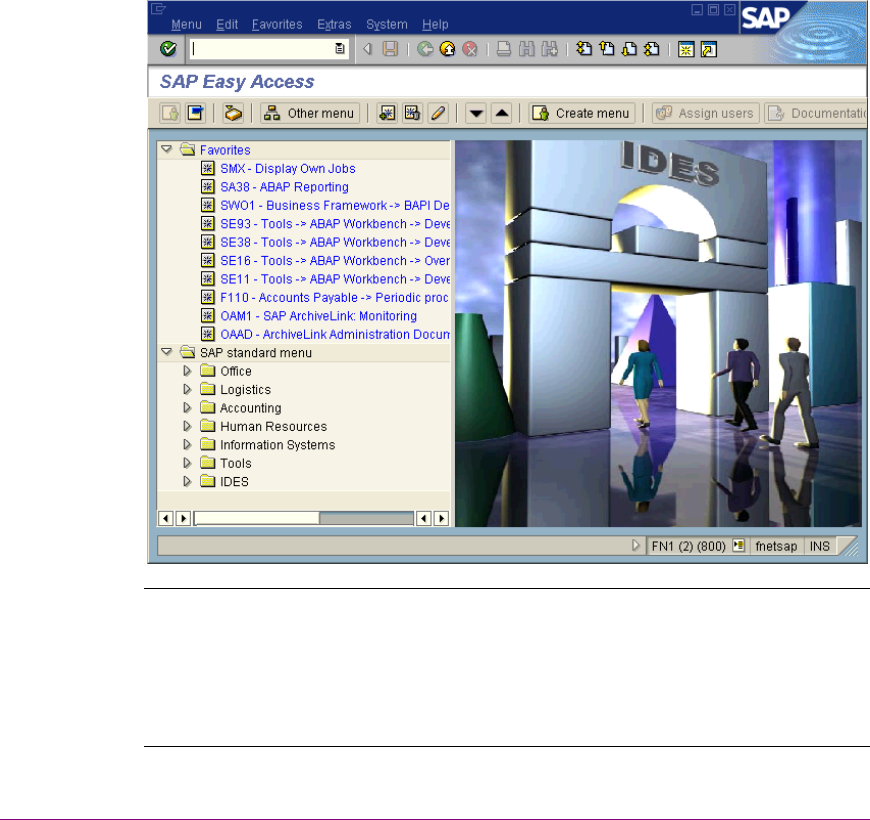Click the SAP Menu icon
Image resolution: width=870 pixels, height=820 pixels.
pos(195,113)
